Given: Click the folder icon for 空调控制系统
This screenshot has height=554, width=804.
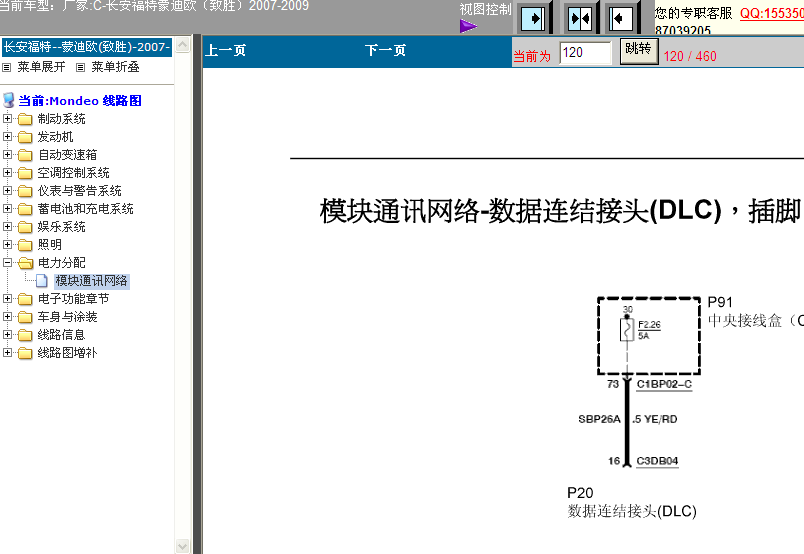Looking at the screenshot, I should coord(25,173).
